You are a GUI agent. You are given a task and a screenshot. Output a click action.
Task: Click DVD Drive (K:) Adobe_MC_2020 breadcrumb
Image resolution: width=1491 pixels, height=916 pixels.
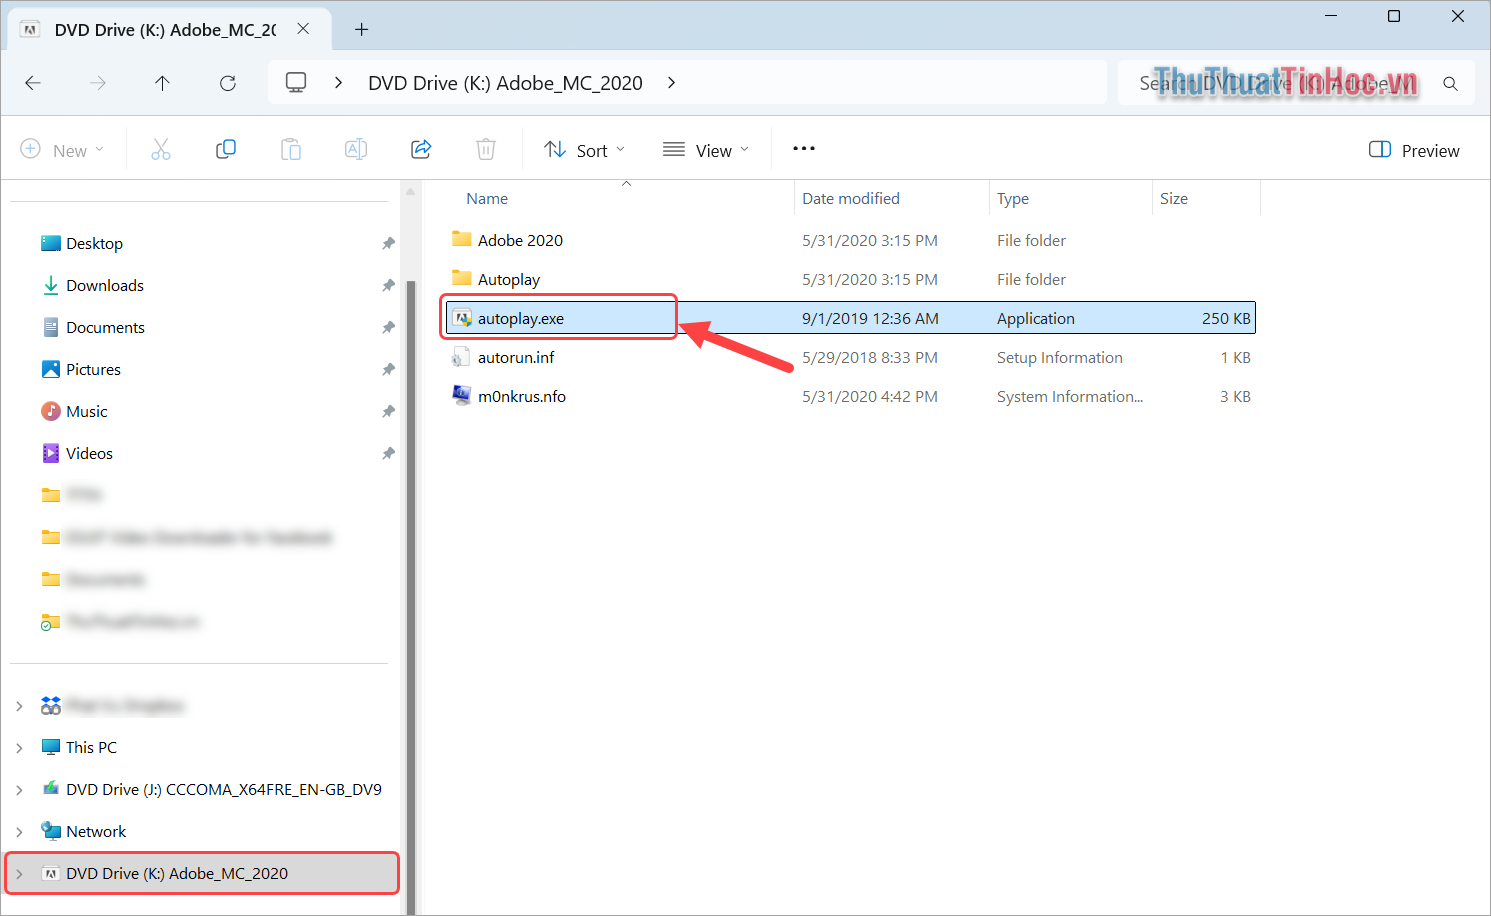coord(505,83)
